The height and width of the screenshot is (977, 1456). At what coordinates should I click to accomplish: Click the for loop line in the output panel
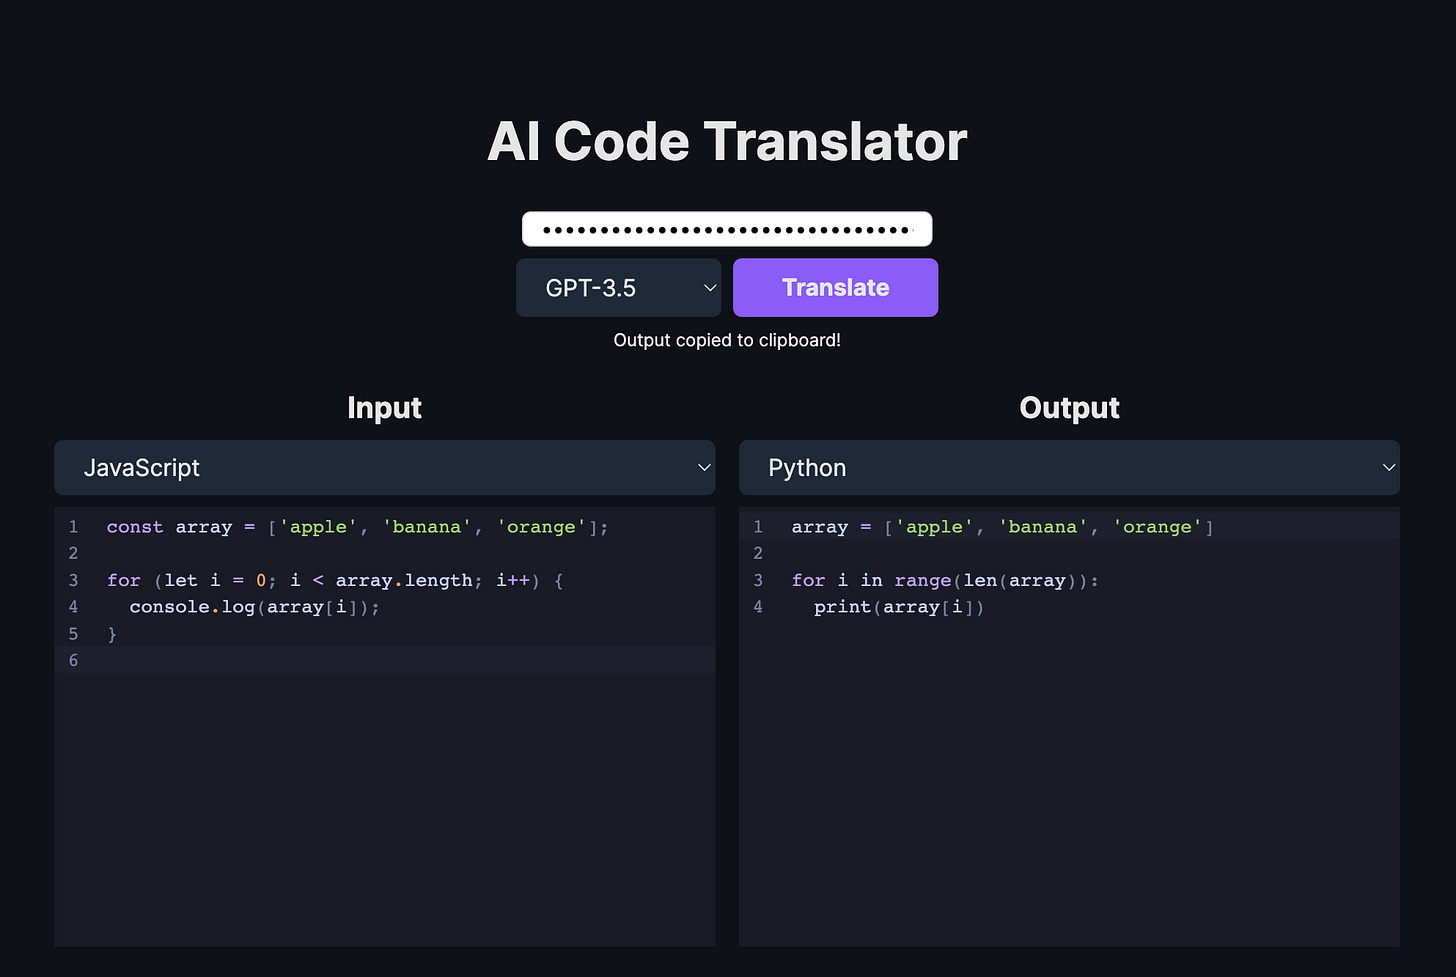tap(945, 580)
